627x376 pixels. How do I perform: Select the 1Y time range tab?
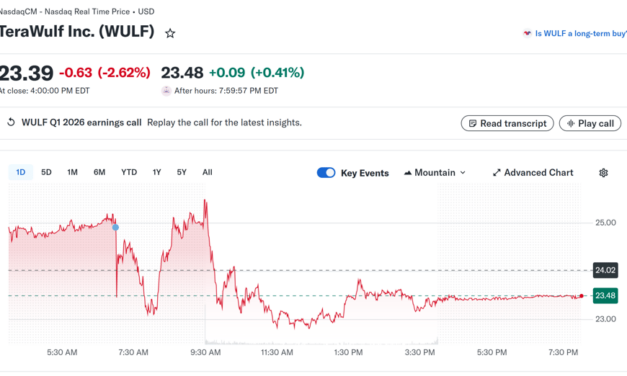157,172
